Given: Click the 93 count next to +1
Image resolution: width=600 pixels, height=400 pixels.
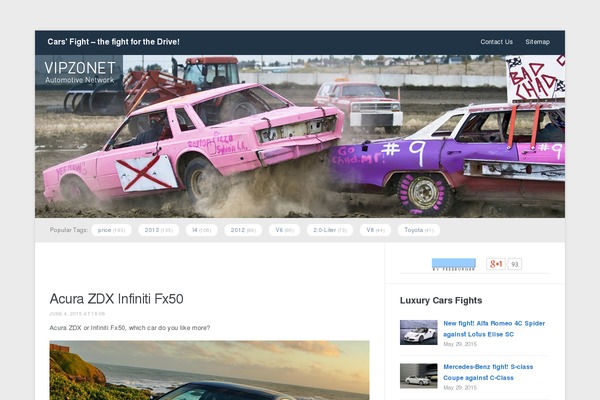Looking at the screenshot, I should click(515, 264).
